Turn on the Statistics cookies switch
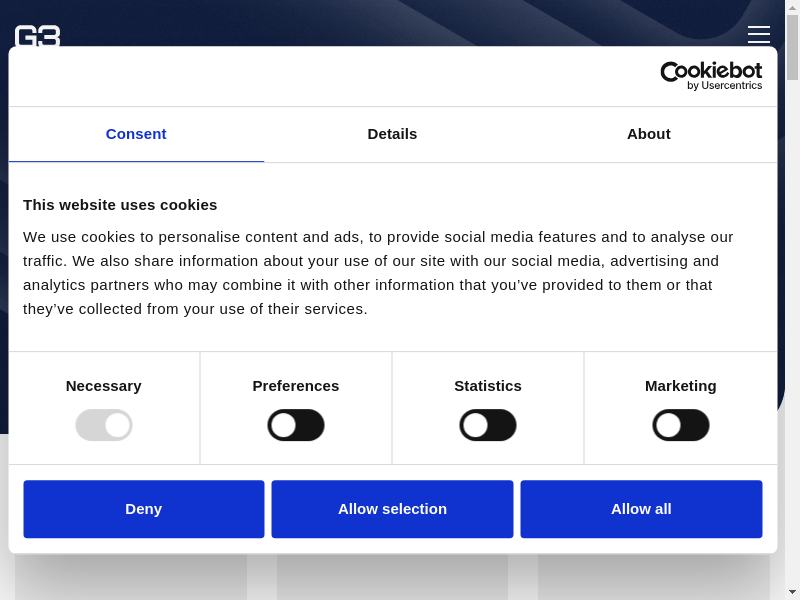The height and width of the screenshot is (600, 800). coord(488,425)
